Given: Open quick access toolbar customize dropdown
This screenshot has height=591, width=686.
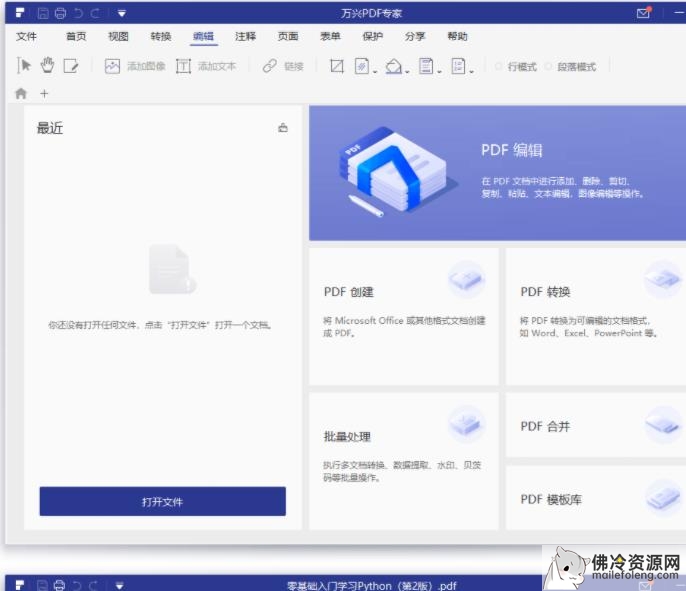Looking at the screenshot, I should [120, 13].
